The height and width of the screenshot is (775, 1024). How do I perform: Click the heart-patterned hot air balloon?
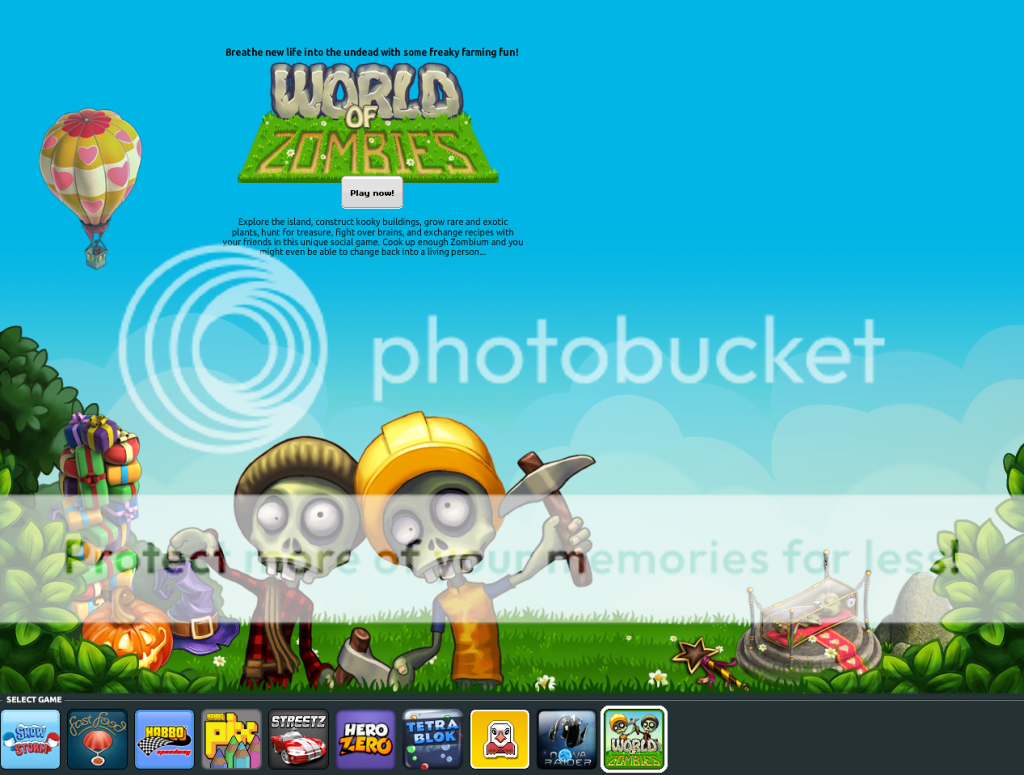pos(90,168)
